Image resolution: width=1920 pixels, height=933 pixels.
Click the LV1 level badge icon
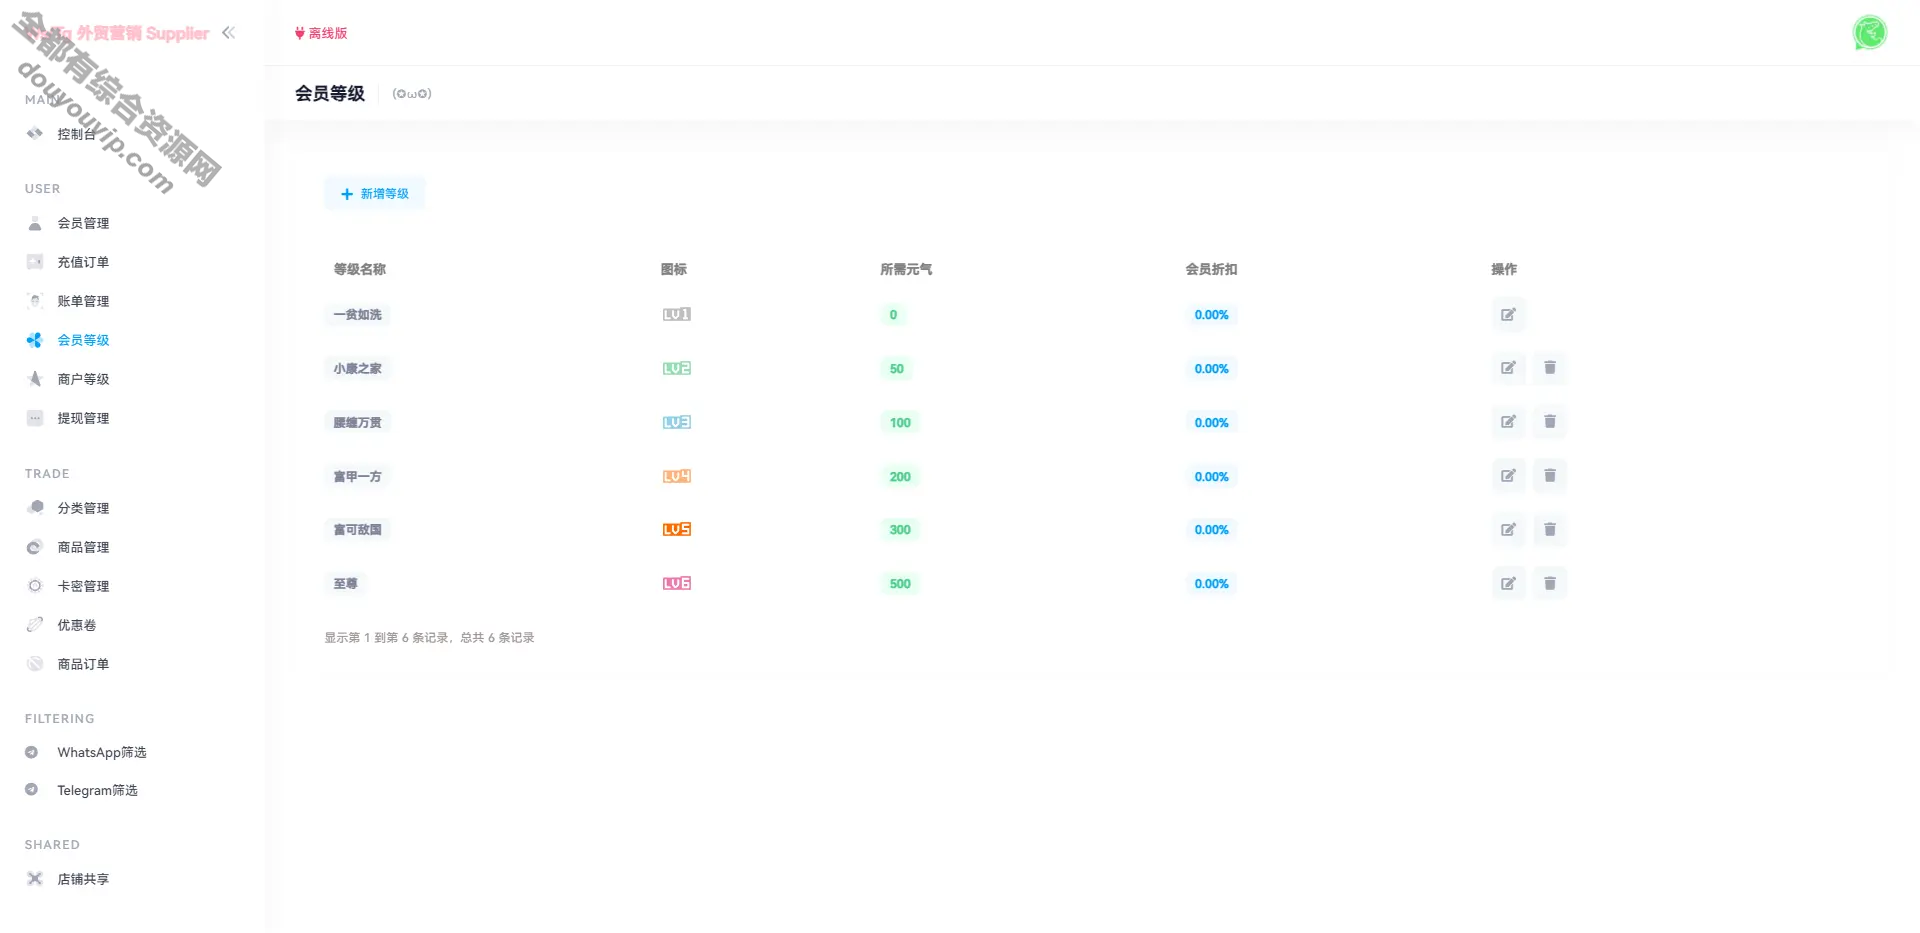click(677, 315)
